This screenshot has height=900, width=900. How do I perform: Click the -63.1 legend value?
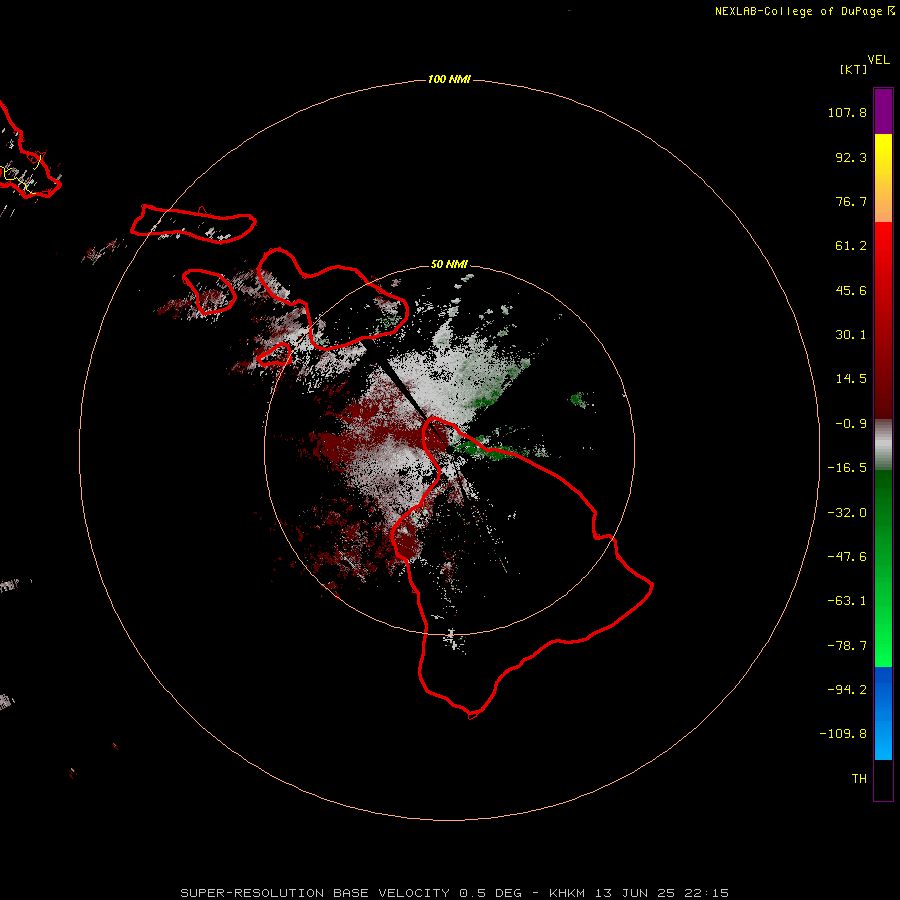(847, 601)
